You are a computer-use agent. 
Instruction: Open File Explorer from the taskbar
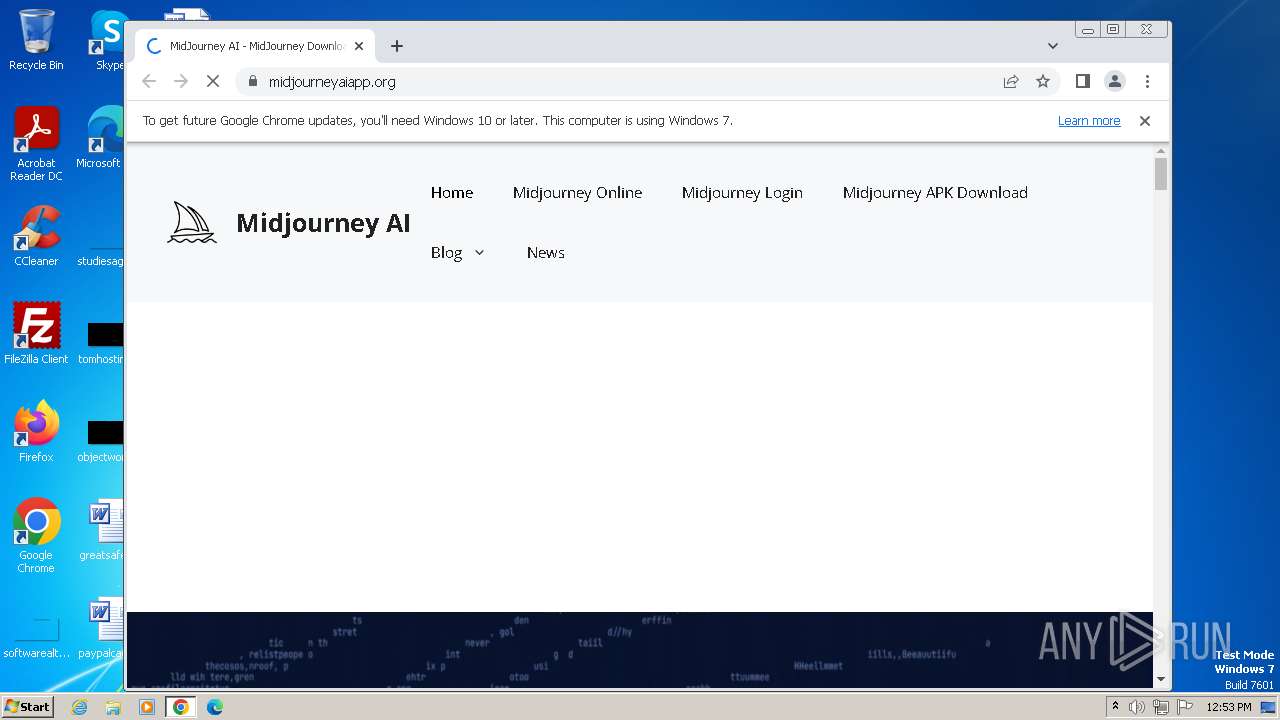pos(113,707)
